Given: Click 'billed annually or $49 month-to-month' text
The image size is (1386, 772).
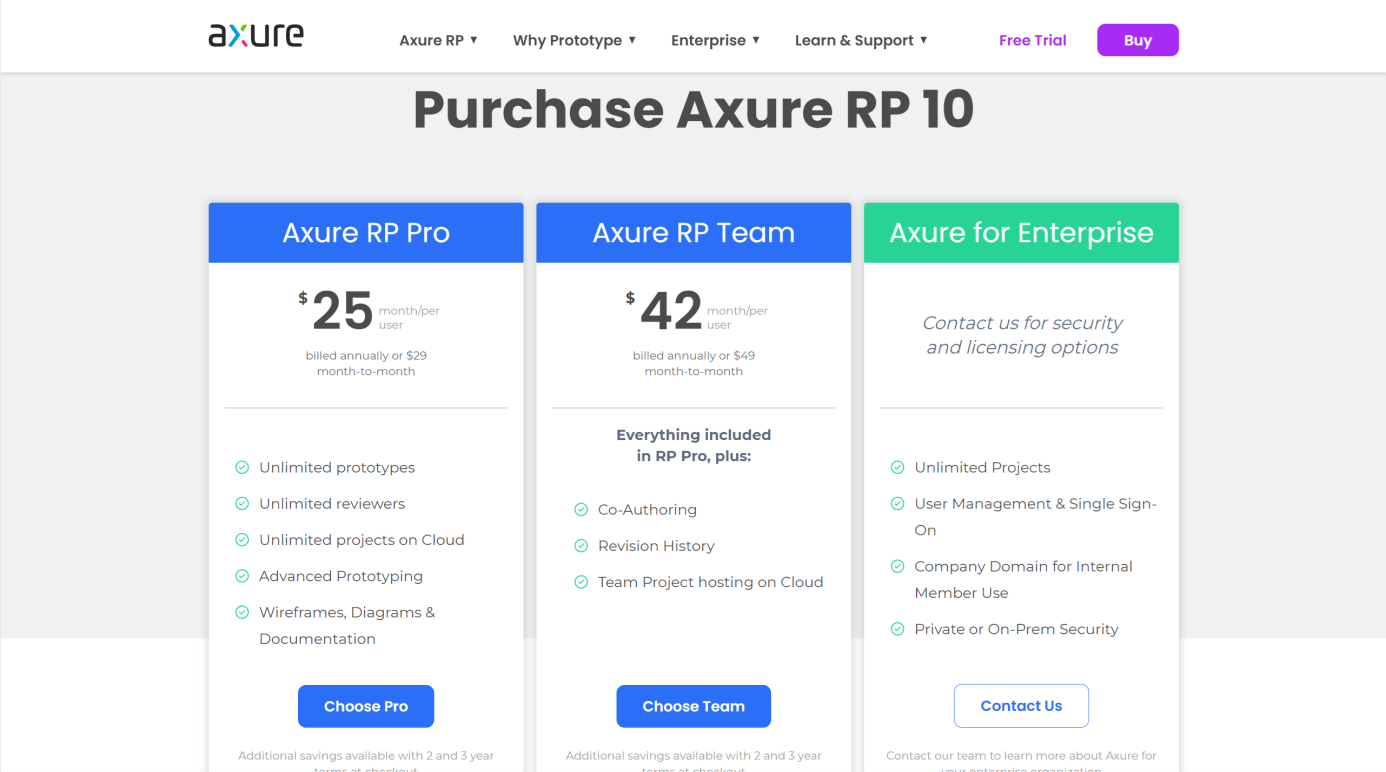Looking at the screenshot, I should (693, 363).
